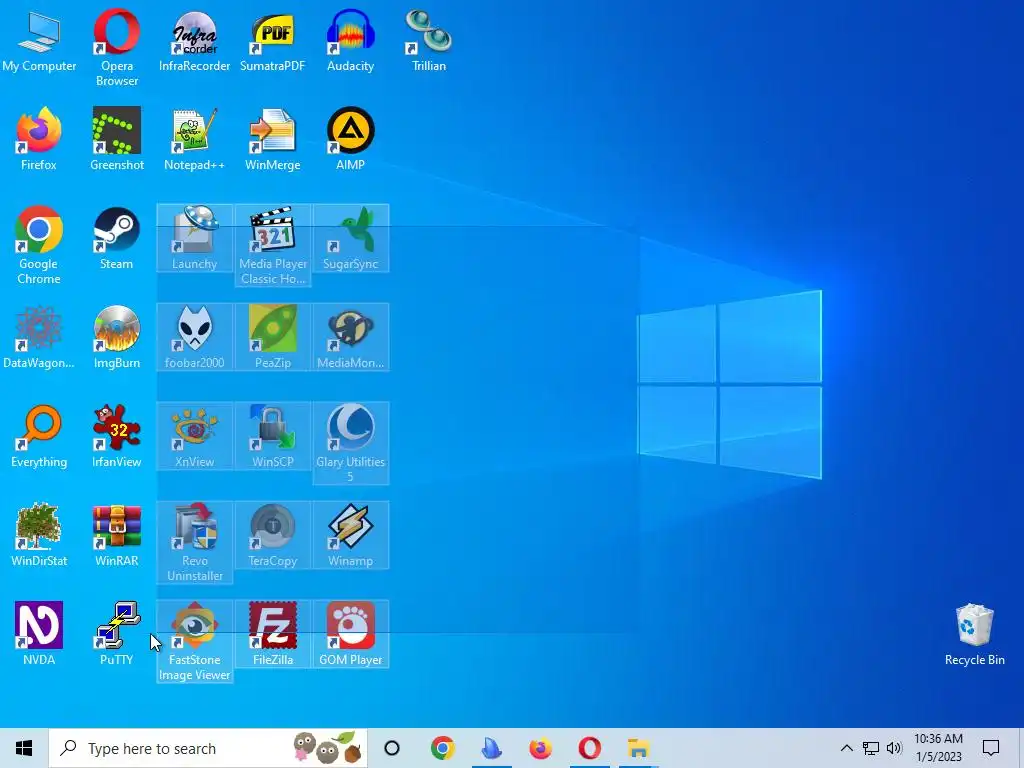Click the foobar2000 shortcut icon

pos(195,337)
